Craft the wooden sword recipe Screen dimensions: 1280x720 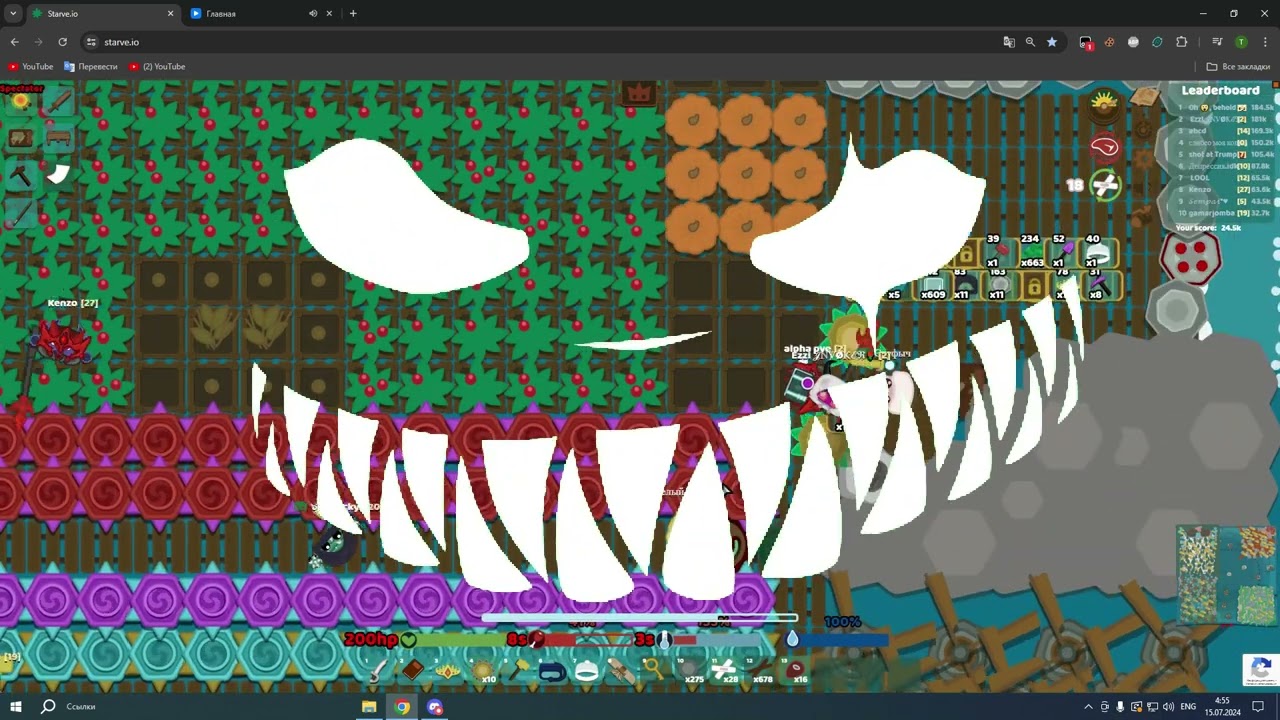[x=58, y=101]
